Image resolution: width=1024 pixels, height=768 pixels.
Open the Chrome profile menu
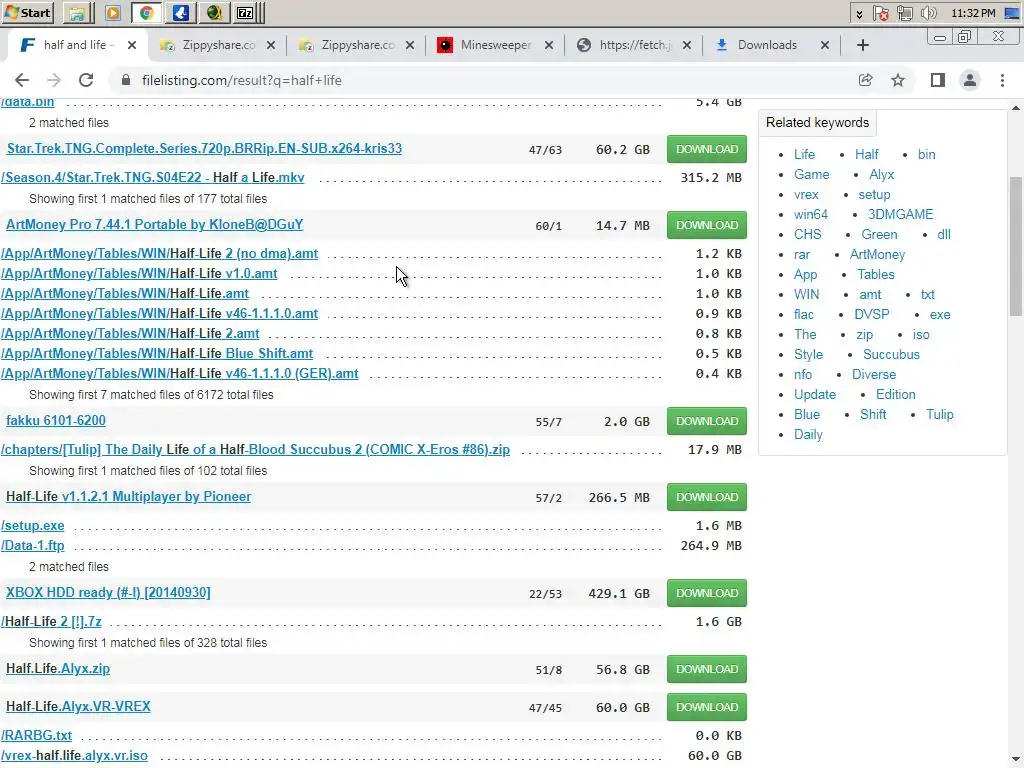tap(970, 80)
